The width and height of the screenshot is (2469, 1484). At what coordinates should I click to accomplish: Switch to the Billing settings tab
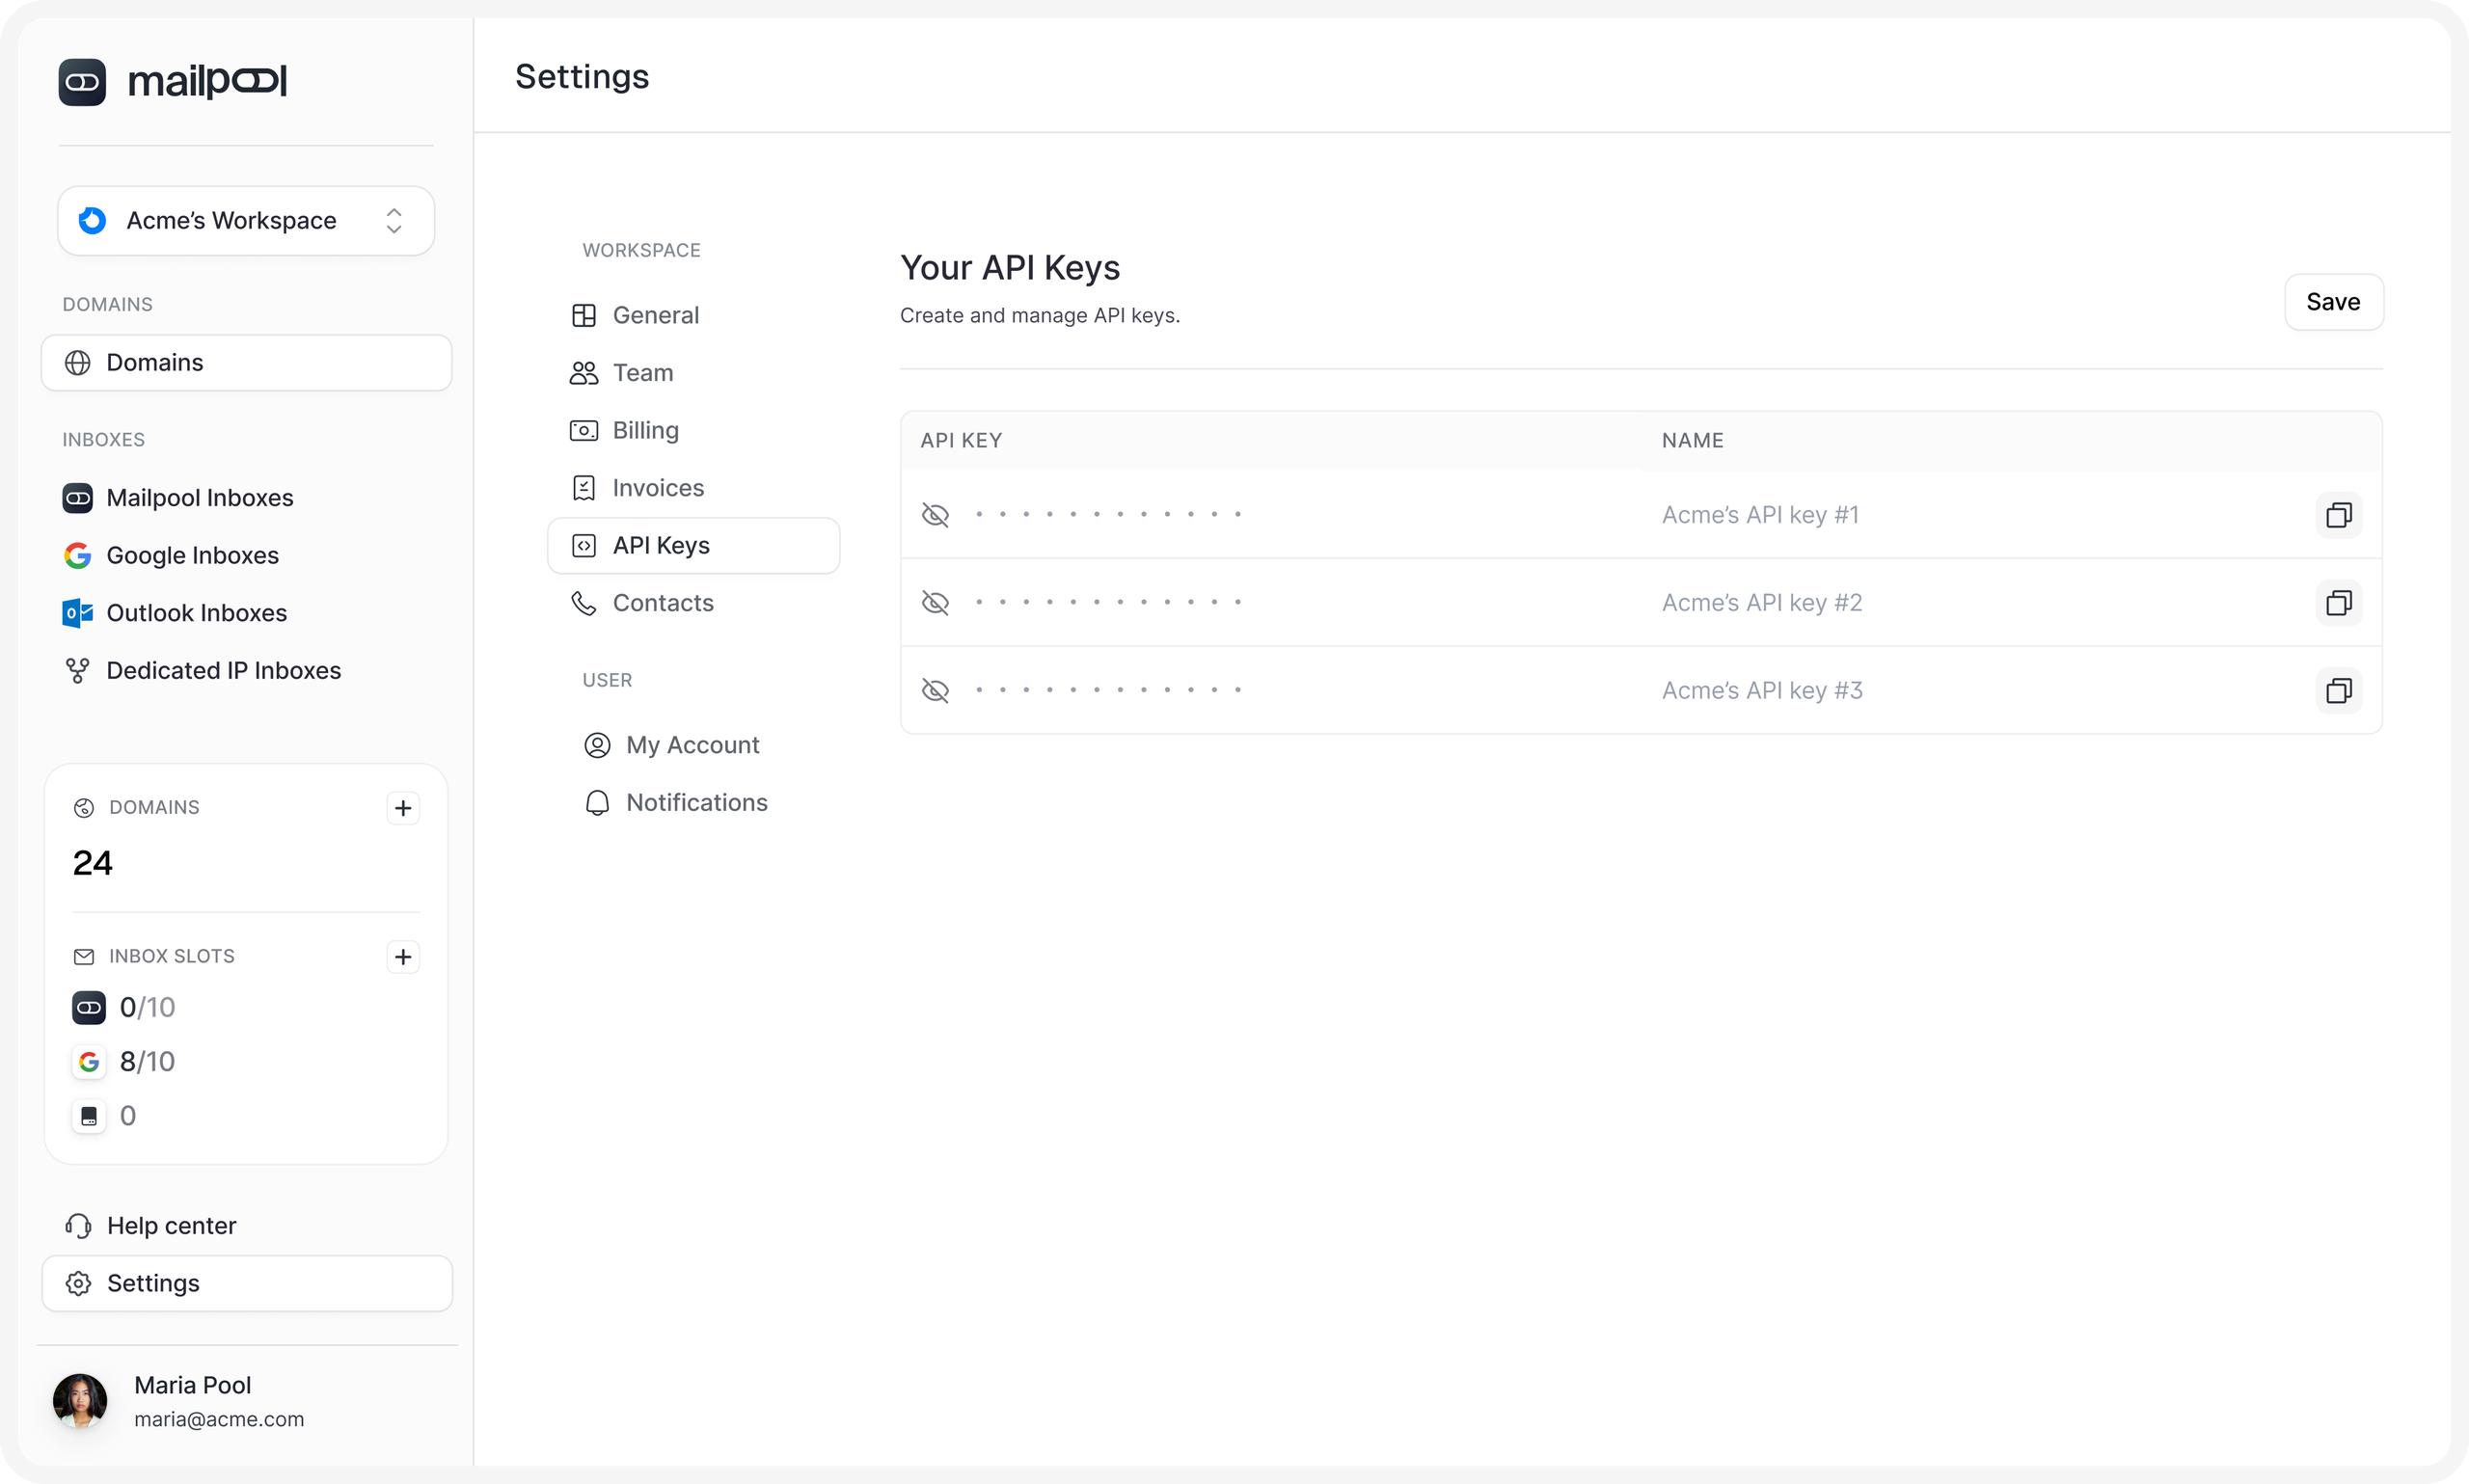pyautogui.click(x=645, y=430)
